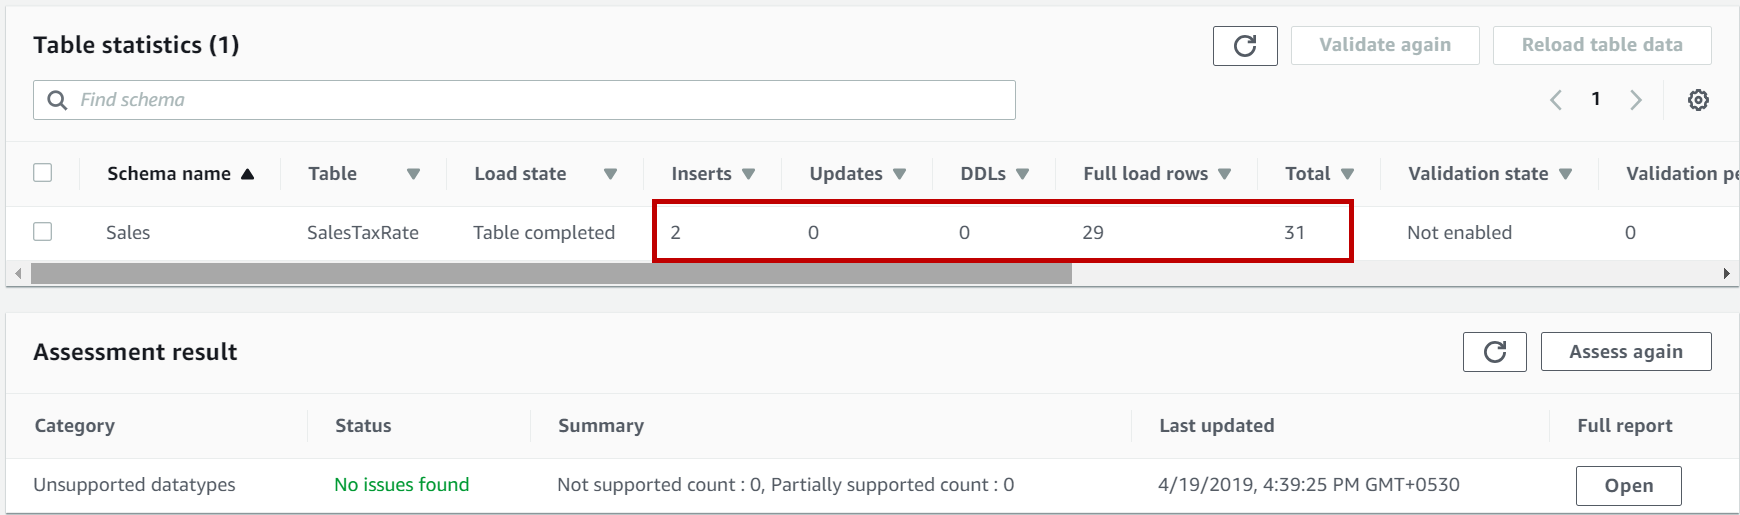This screenshot has height=515, width=1740.
Task: Refresh the table statistics
Action: pyautogui.click(x=1244, y=46)
